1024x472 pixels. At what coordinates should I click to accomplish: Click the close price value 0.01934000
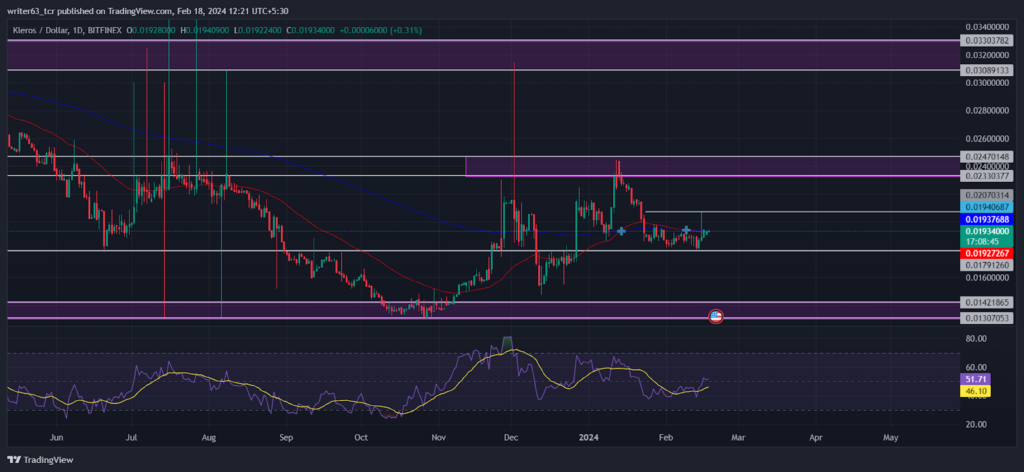click(315, 31)
